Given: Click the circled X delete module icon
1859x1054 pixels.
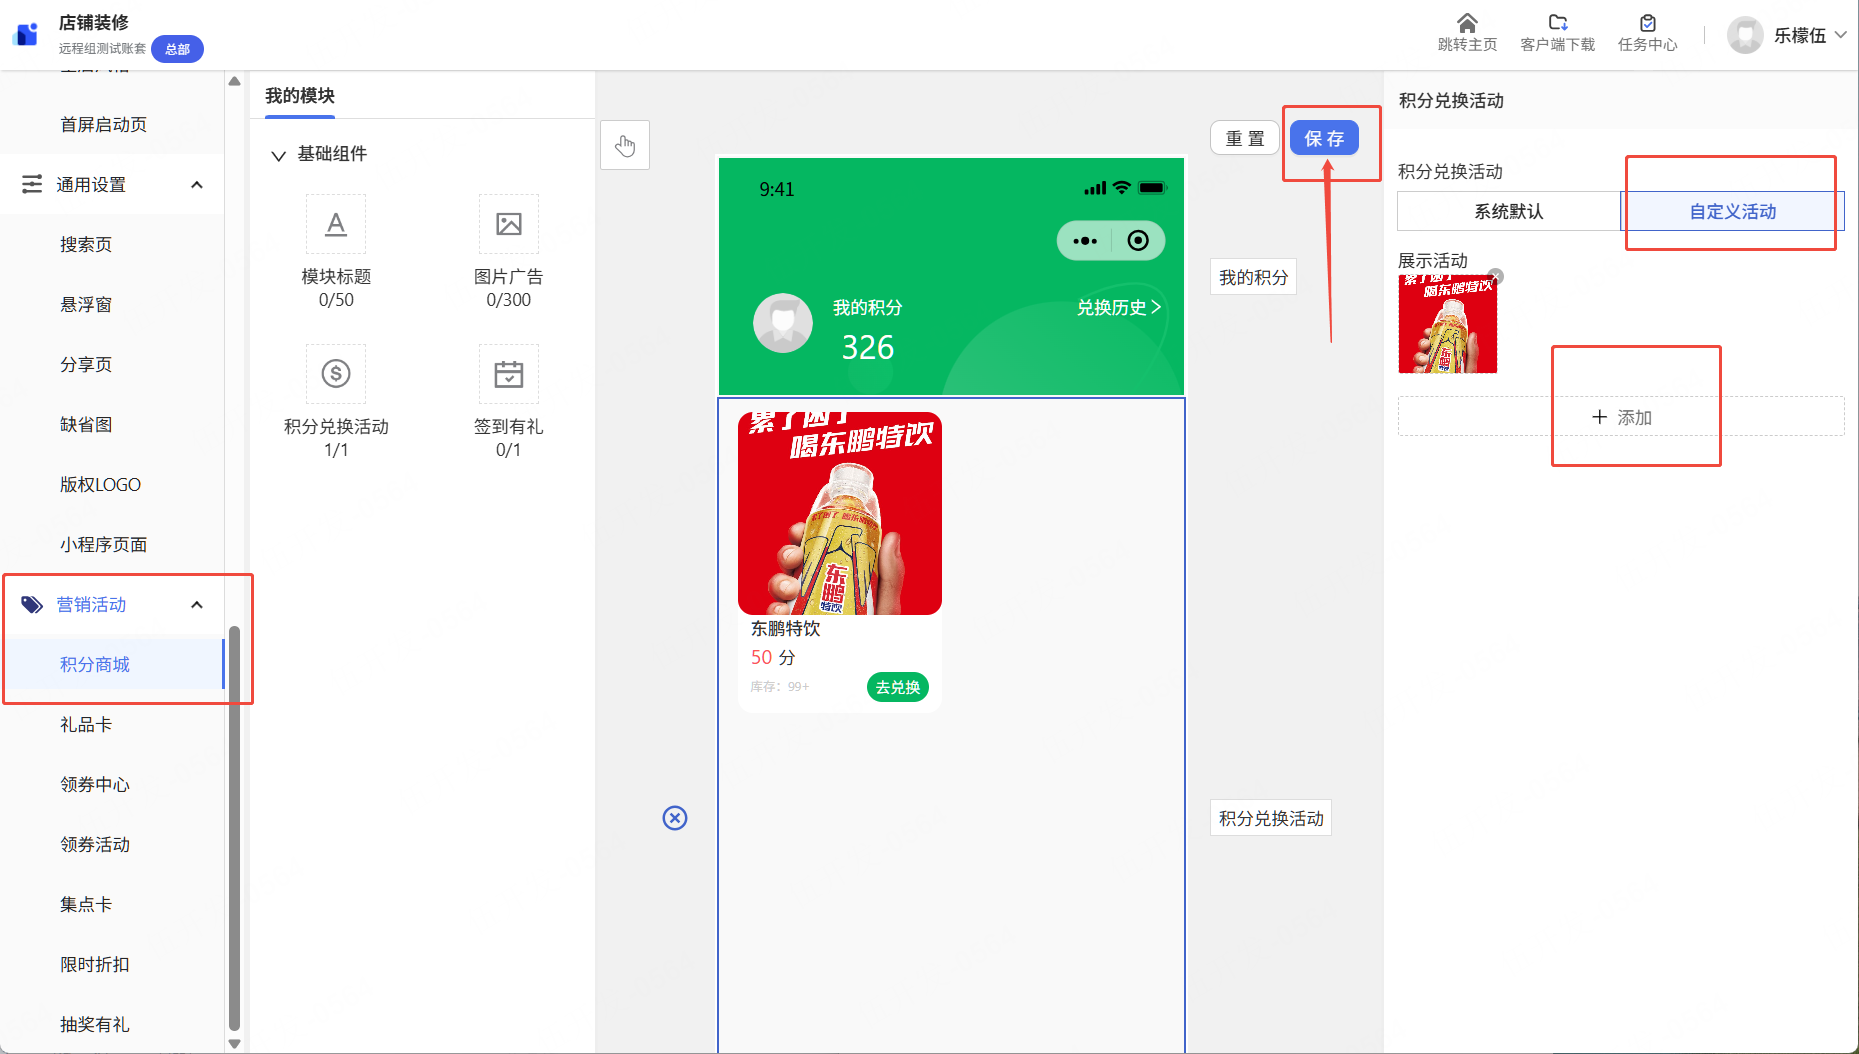Looking at the screenshot, I should pyautogui.click(x=675, y=818).
